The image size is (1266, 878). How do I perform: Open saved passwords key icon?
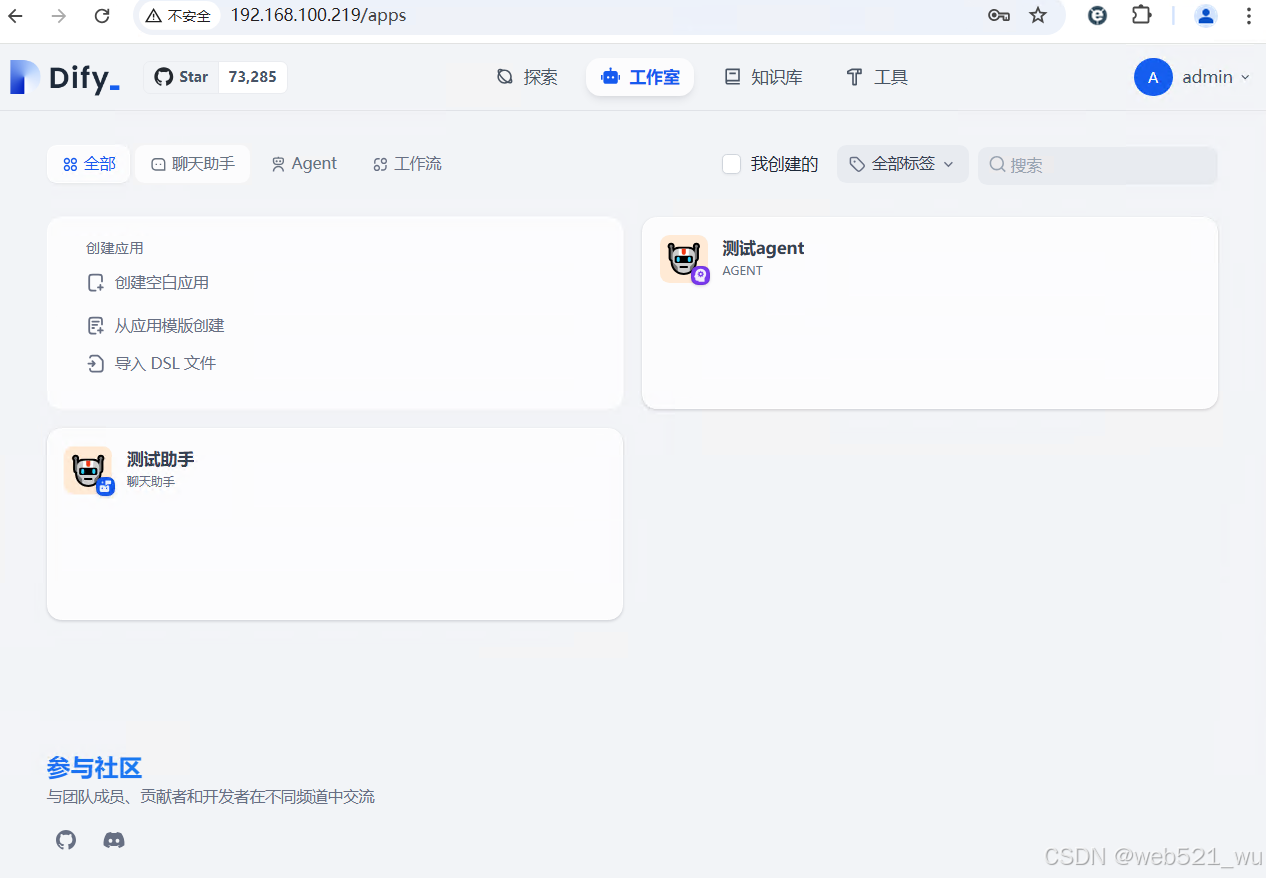point(998,16)
